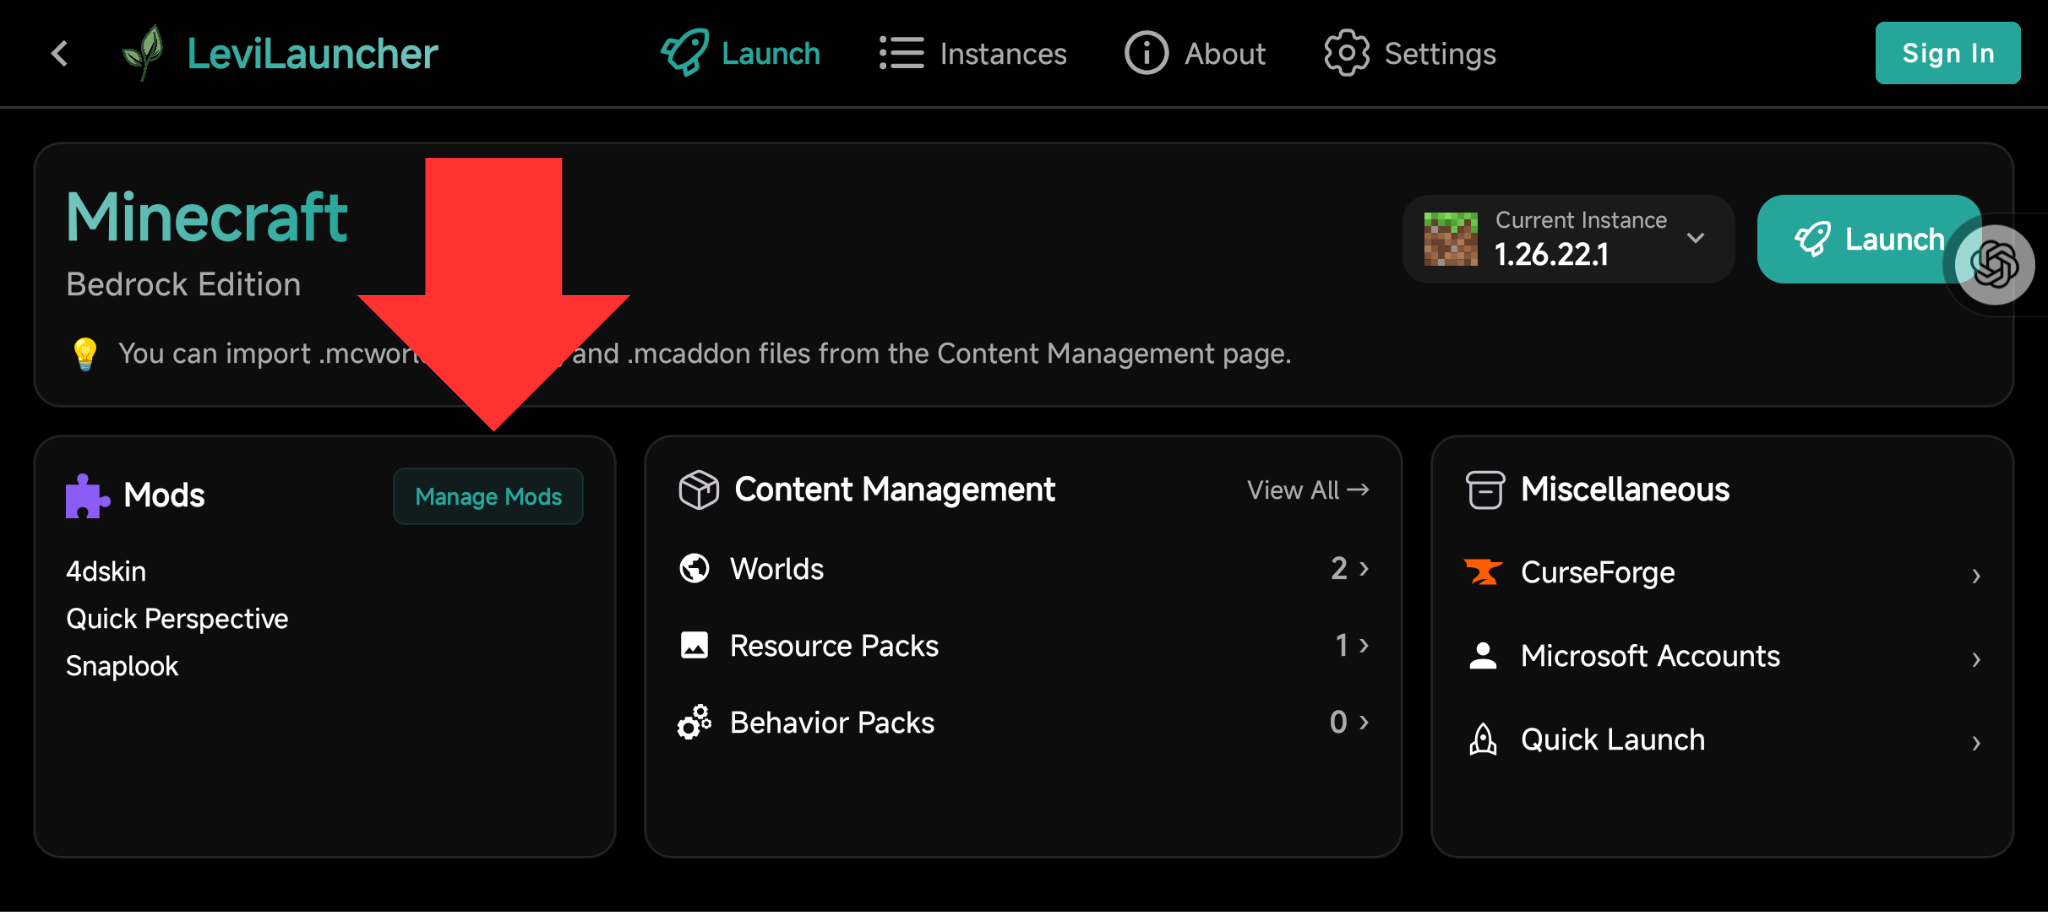Click the Behavior Packs count 0

pyautogui.click(x=1339, y=722)
